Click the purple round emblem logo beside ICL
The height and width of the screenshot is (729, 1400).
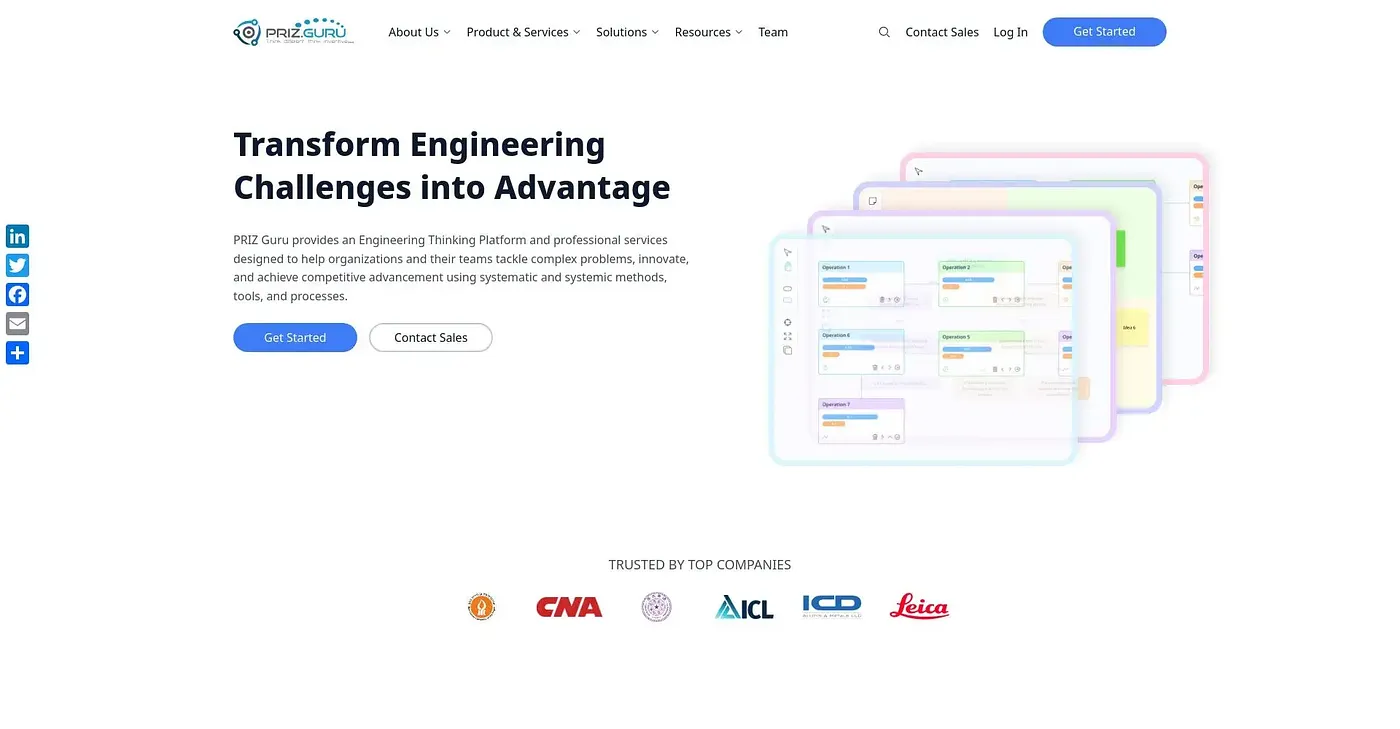click(x=657, y=607)
